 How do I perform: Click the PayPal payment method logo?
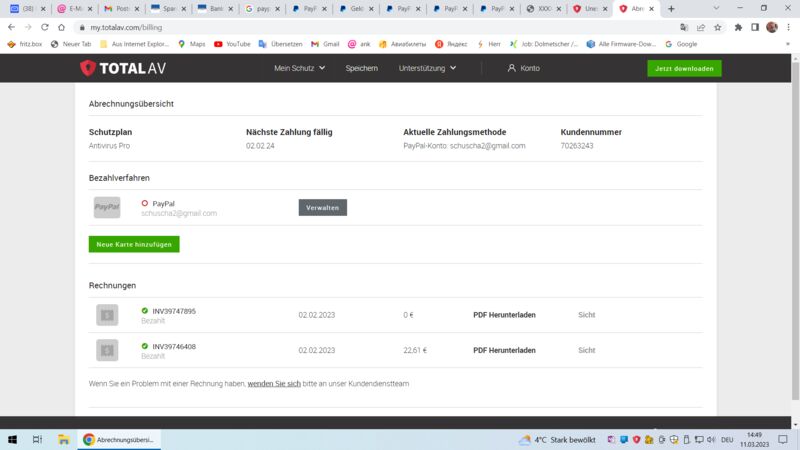click(107, 207)
